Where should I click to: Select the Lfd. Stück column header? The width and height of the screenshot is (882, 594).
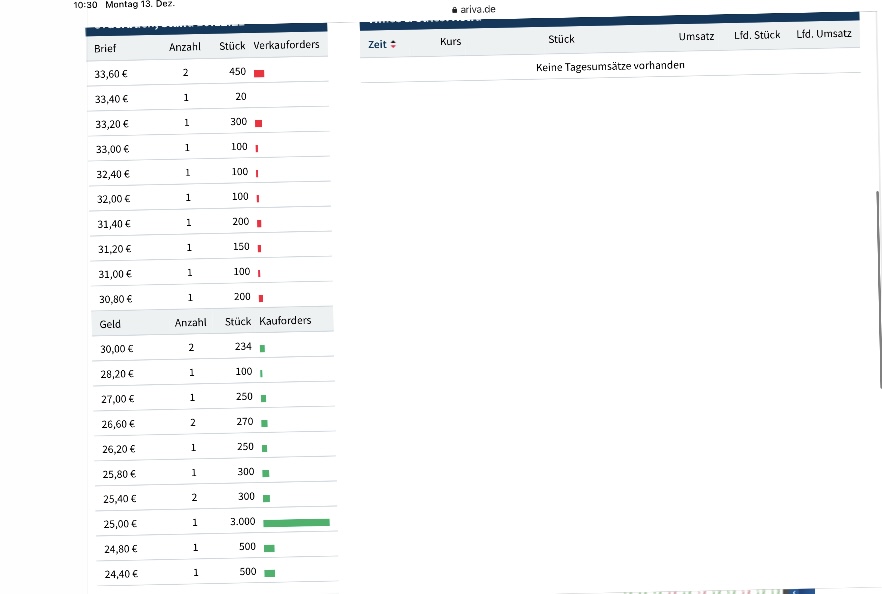[x=757, y=36]
